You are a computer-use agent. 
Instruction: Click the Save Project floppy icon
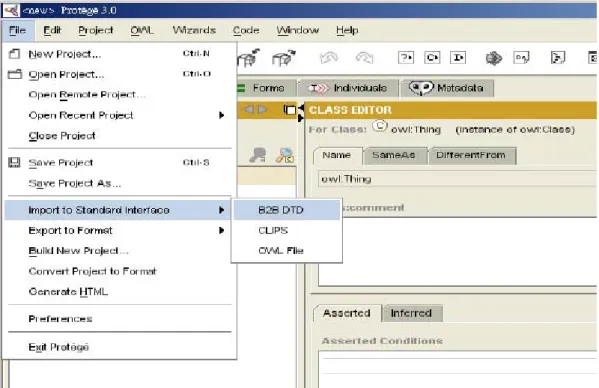click(x=15, y=163)
